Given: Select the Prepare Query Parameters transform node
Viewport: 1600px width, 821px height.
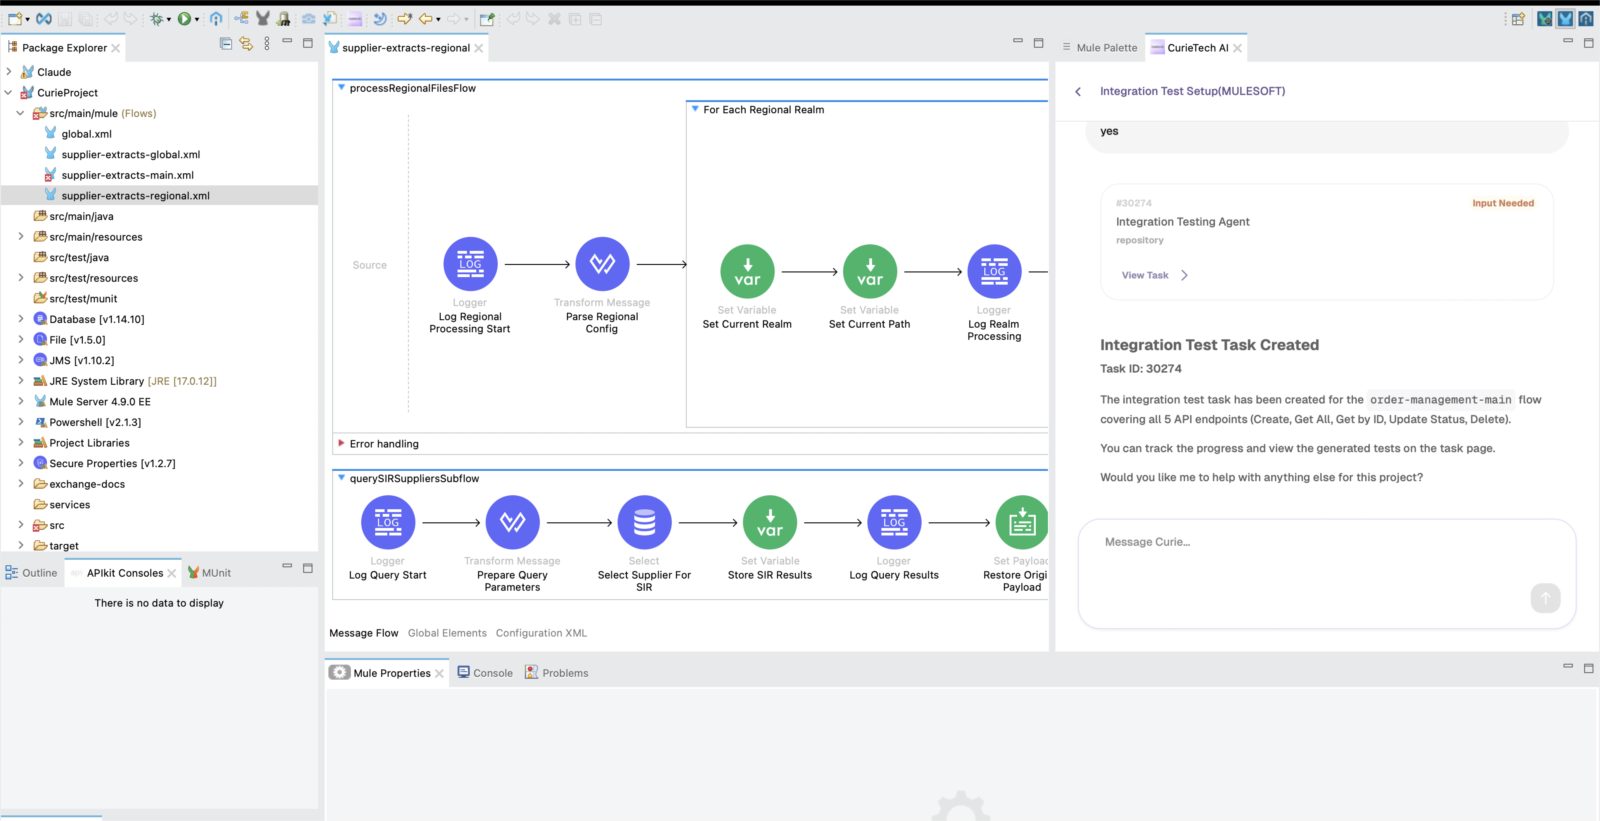Looking at the screenshot, I should click(512, 522).
